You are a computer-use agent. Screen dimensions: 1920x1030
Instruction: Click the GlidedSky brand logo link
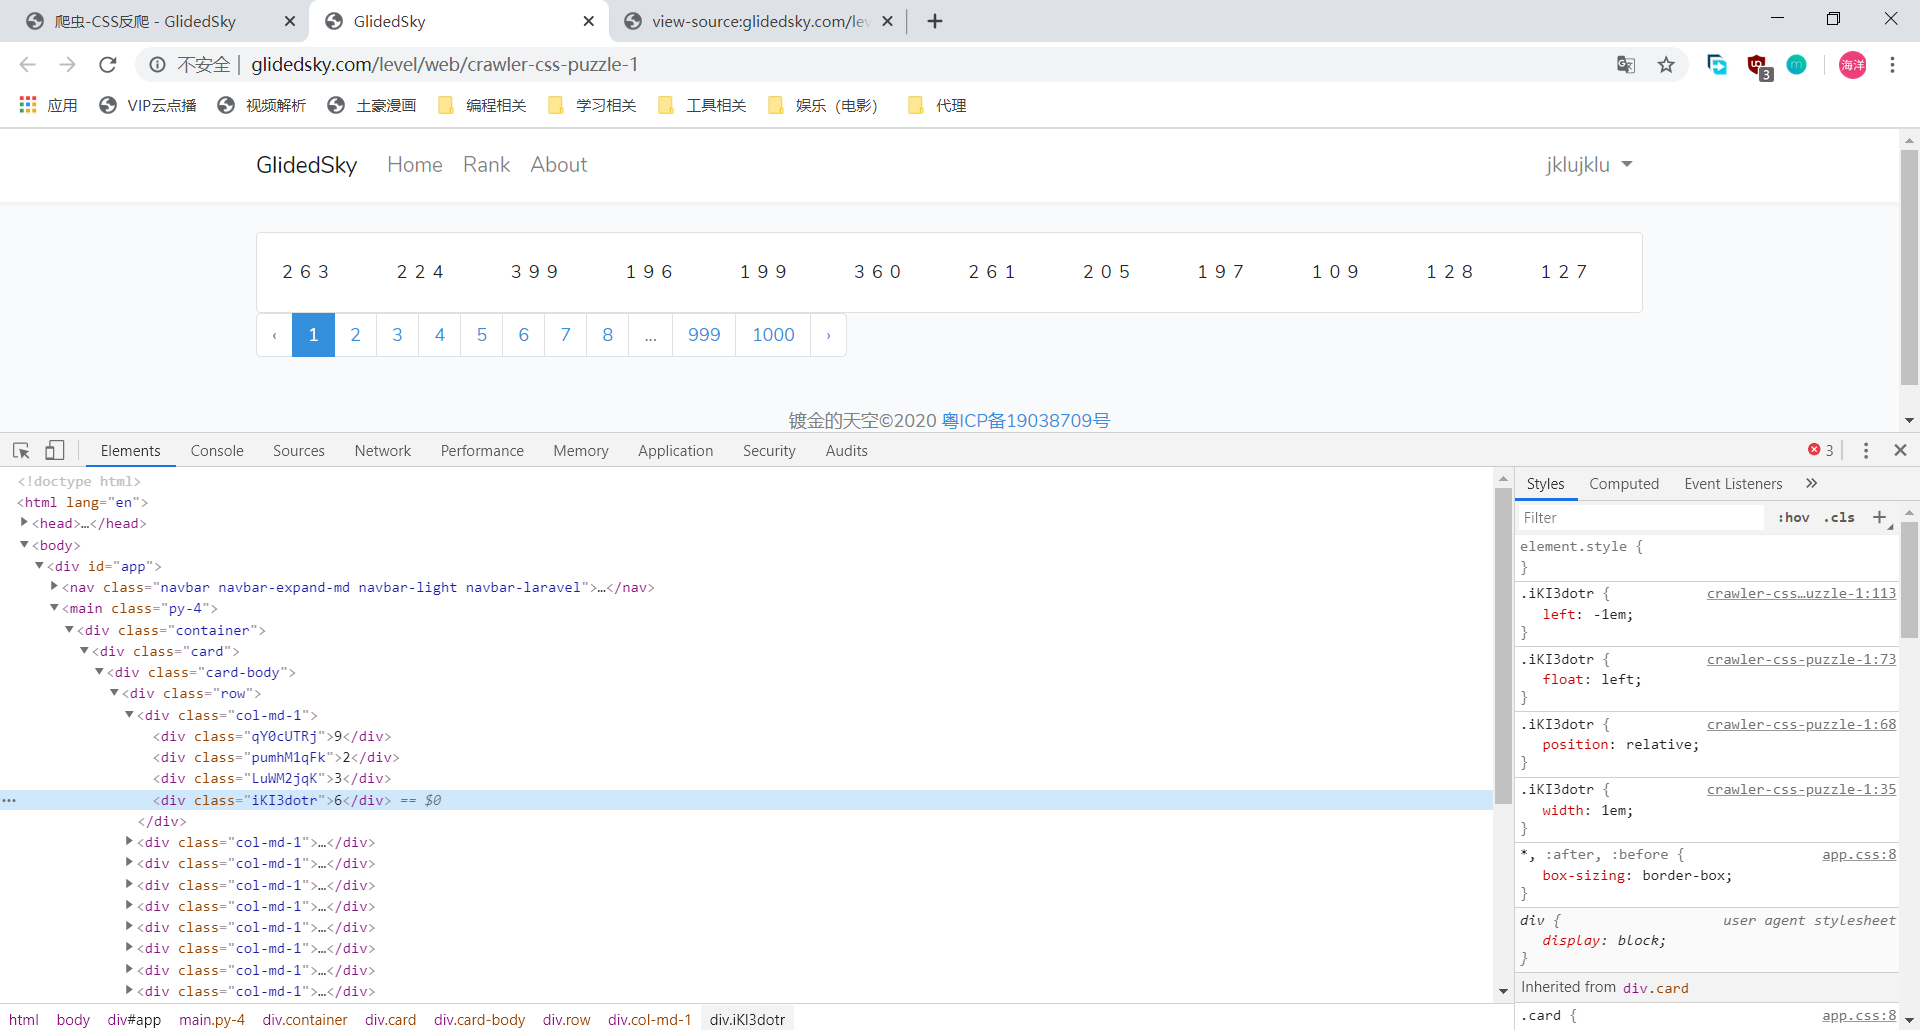click(306, 165)
